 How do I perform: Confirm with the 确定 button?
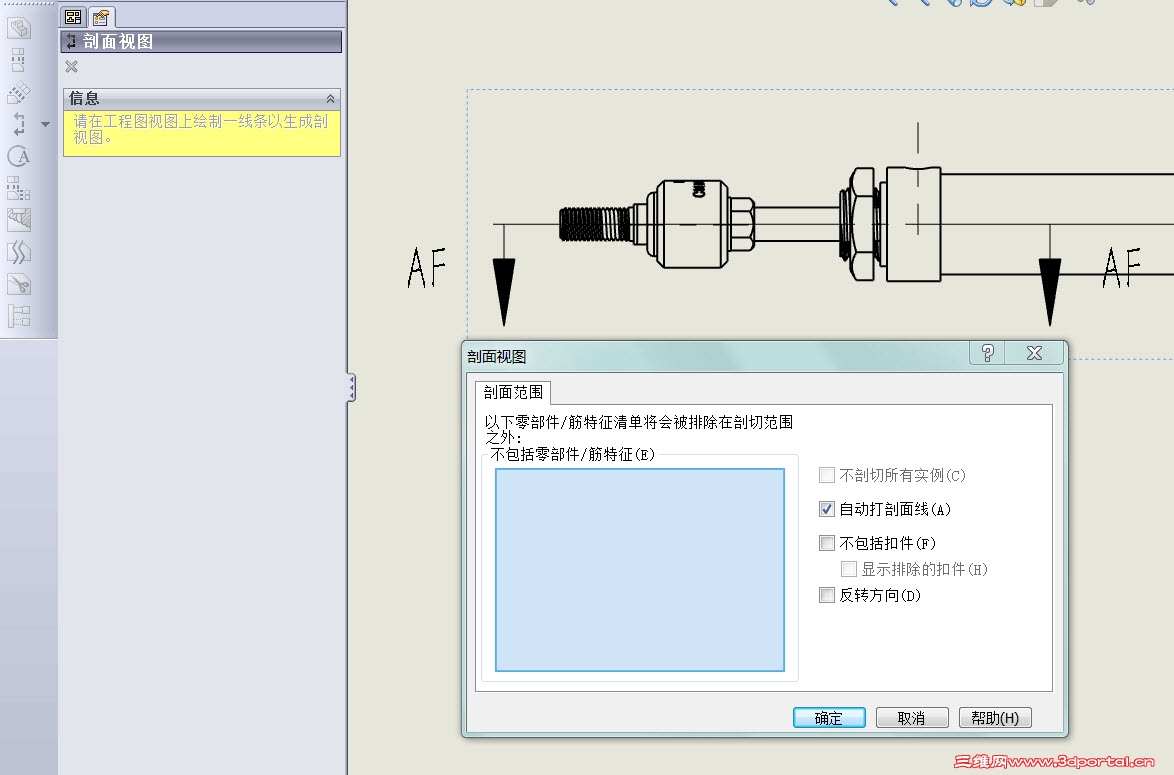[x=829, y=717]
